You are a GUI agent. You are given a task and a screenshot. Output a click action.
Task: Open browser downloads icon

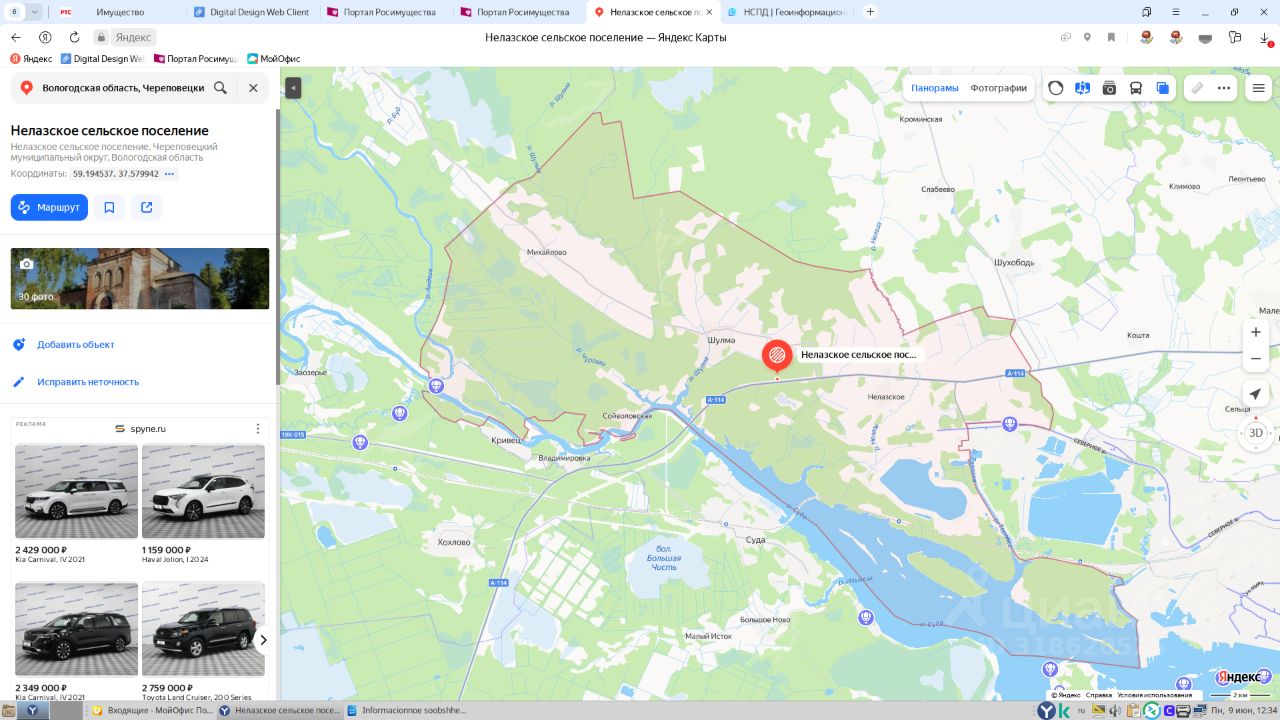point(1265,37)
